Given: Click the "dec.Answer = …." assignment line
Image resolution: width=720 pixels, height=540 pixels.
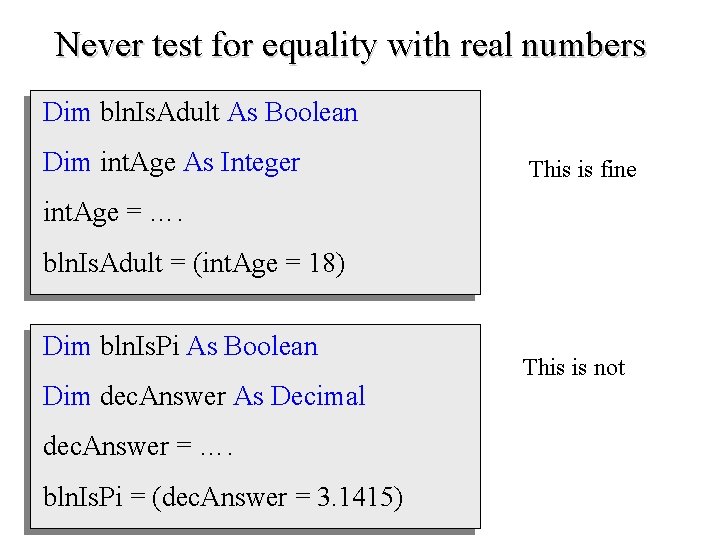Looking at the screenshot, I should [138, 446].
